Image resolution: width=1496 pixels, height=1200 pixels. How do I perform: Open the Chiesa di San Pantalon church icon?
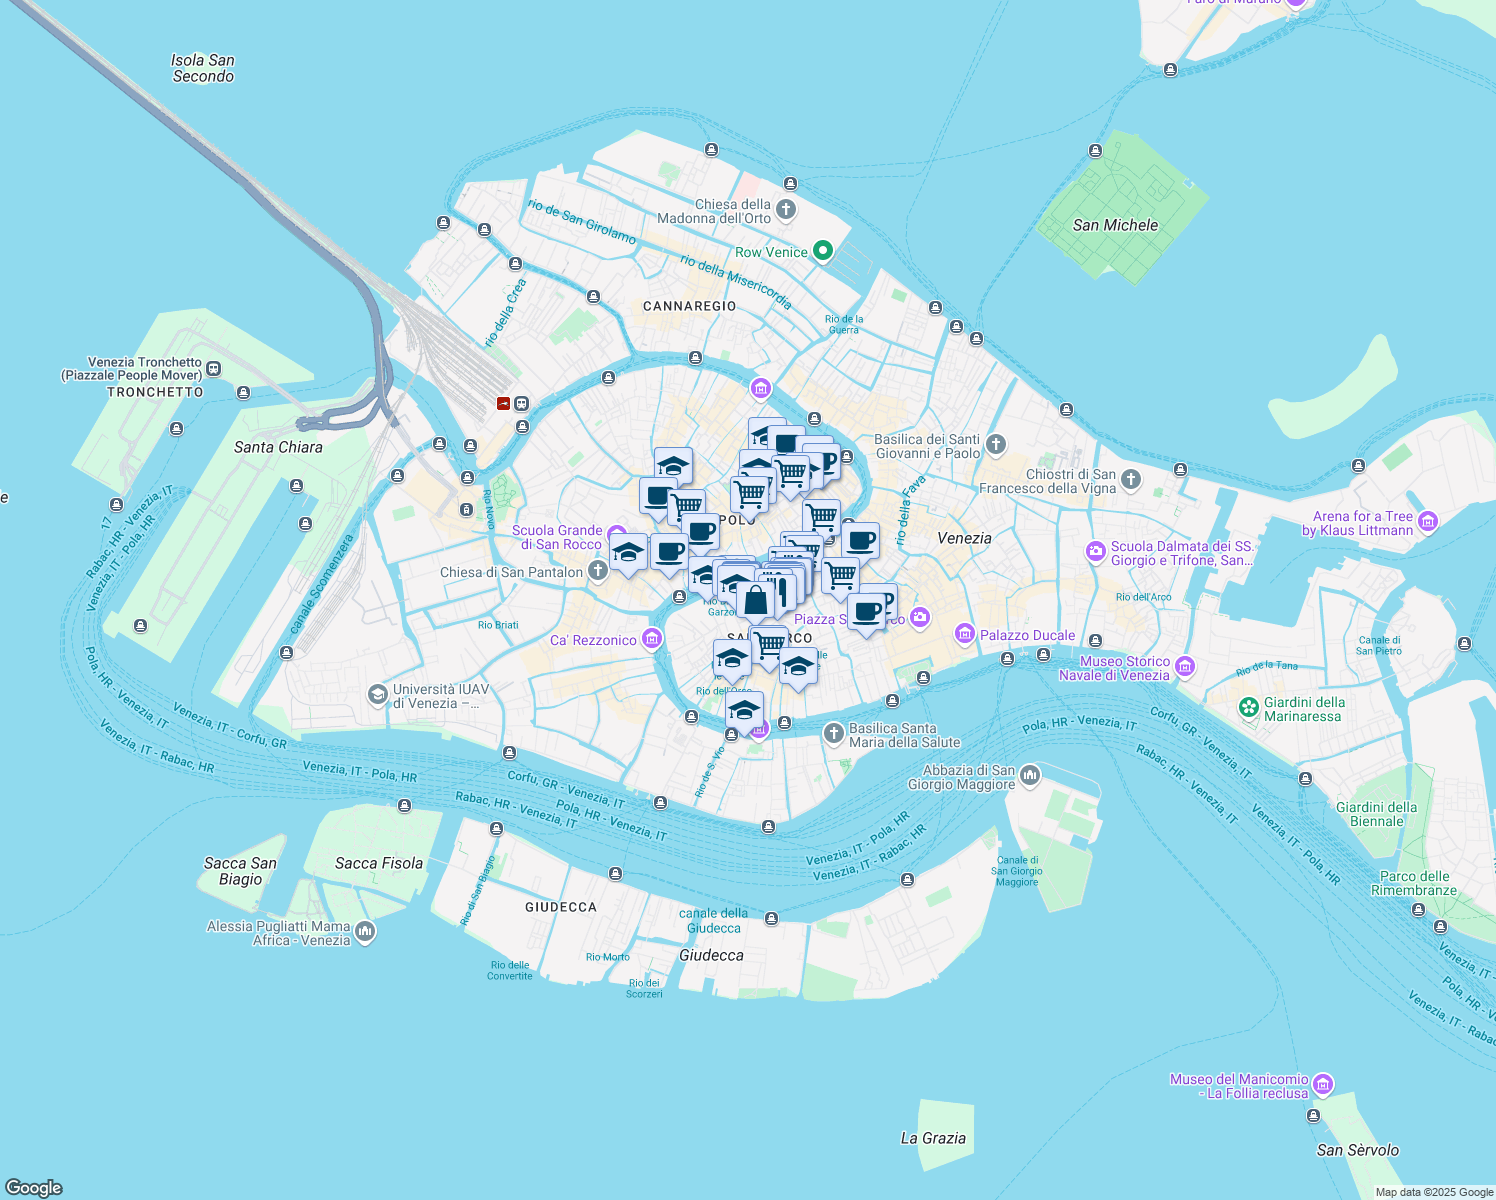pyautogui.click(x=598, y=571)
